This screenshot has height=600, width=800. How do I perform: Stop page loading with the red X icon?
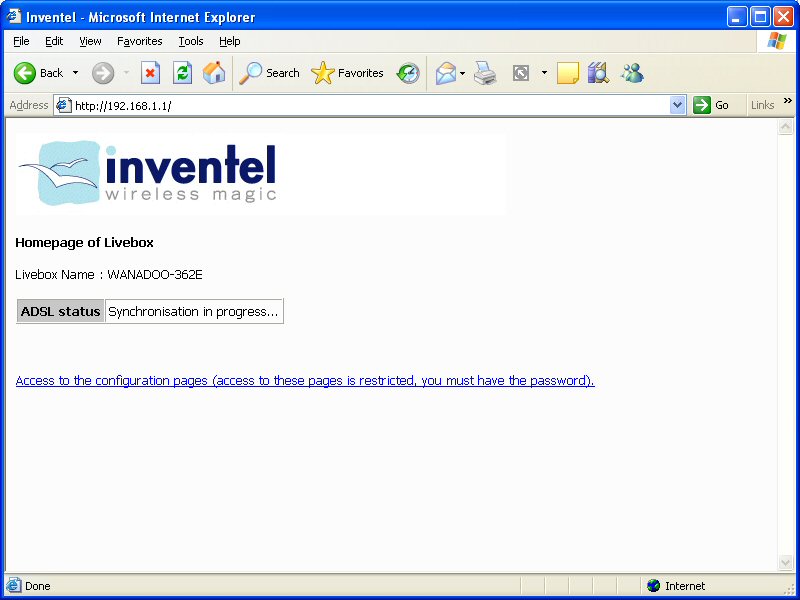(x=150, y=73)
